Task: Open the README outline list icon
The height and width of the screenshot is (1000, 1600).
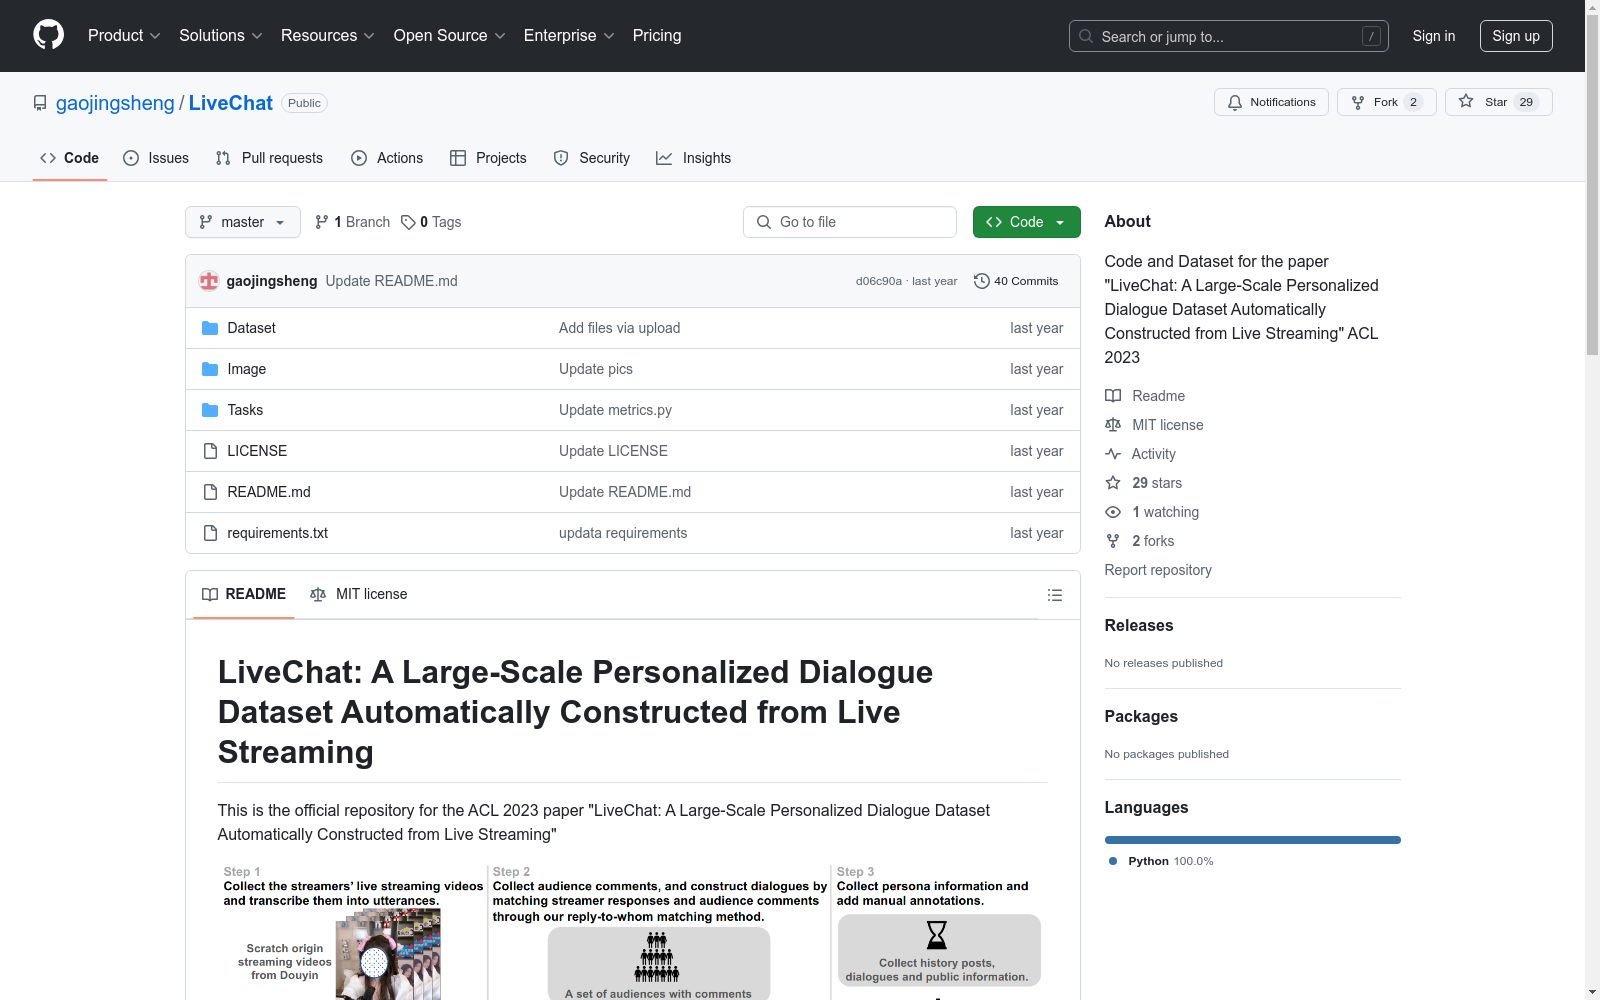Action: [1054, 595]
